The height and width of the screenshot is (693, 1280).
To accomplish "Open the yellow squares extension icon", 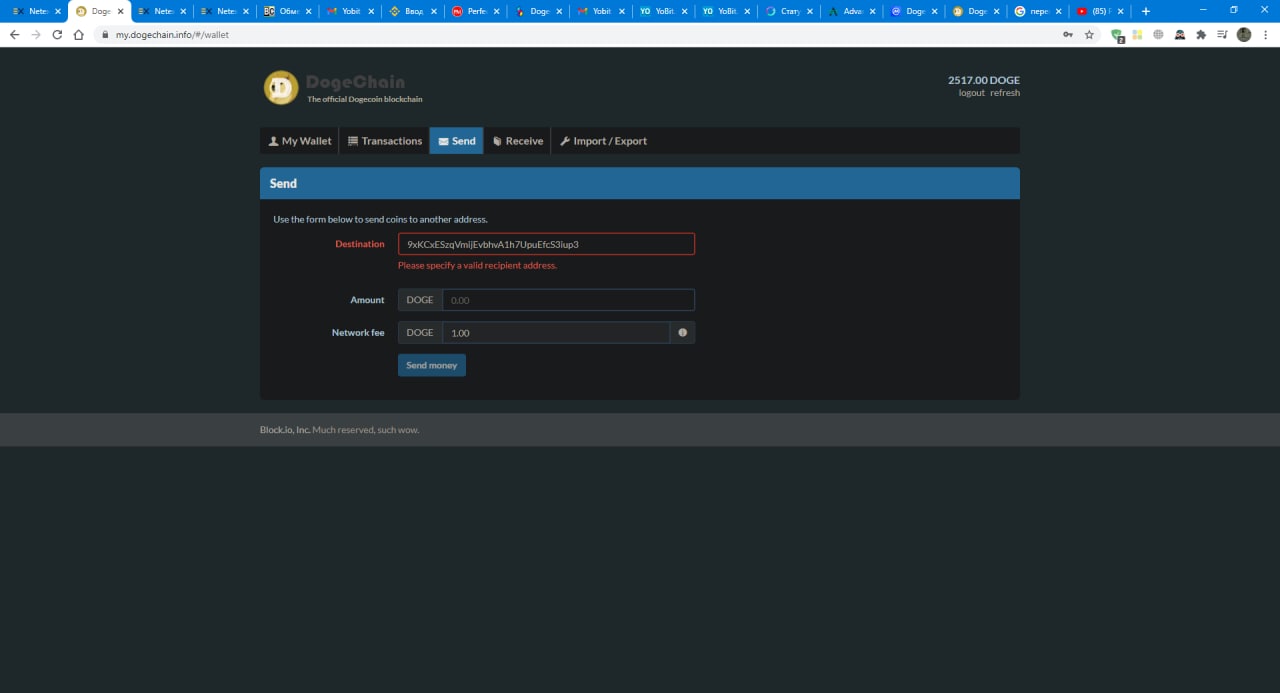I will click(x=1138, y=34).
